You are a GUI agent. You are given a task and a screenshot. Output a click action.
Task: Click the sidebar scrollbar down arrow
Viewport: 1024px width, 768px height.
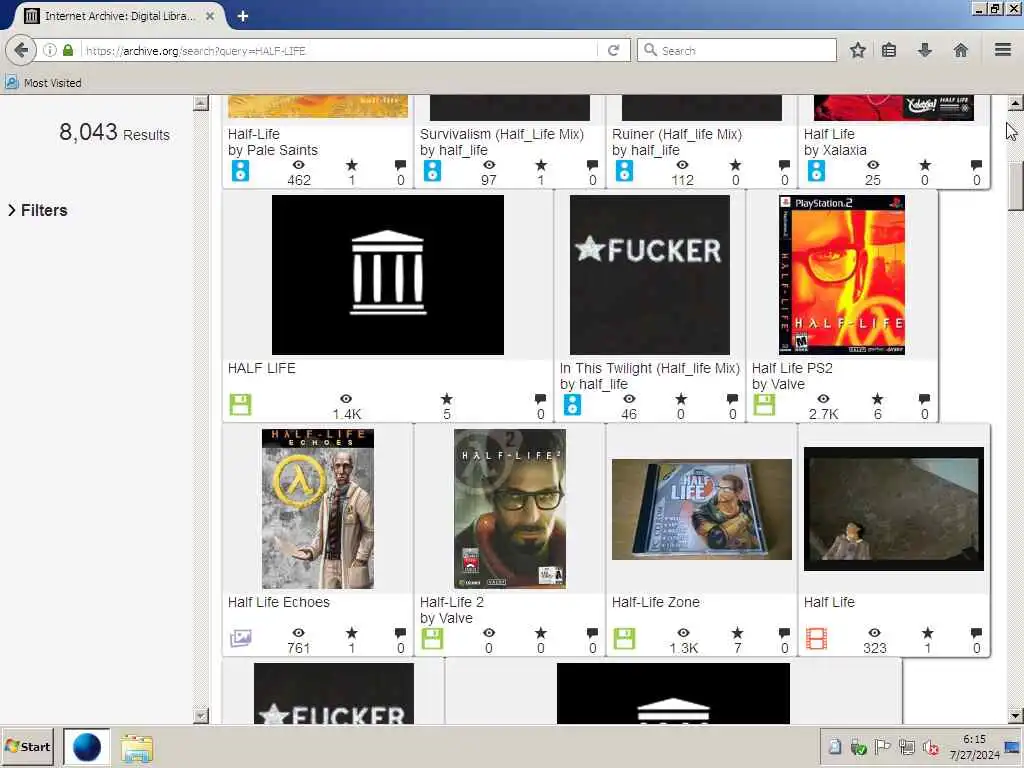coord(201,716)
